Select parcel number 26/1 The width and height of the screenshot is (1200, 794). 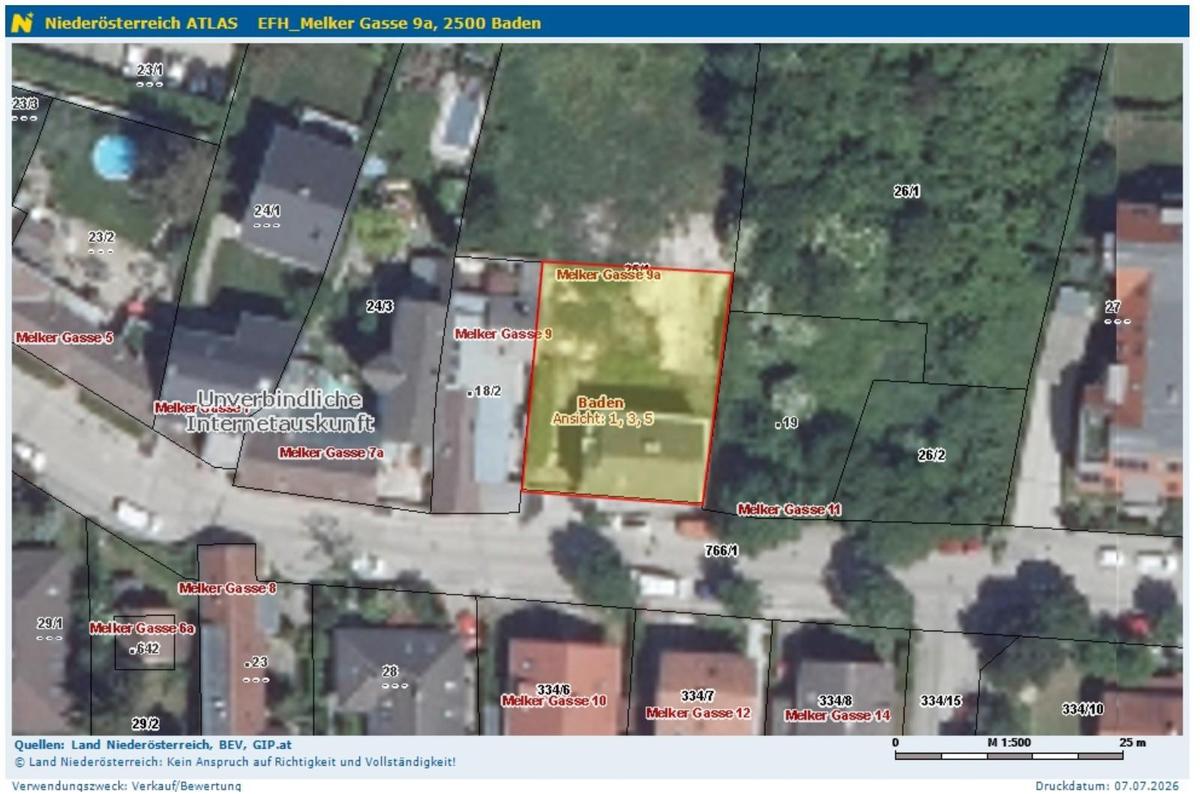coord(907,190)
